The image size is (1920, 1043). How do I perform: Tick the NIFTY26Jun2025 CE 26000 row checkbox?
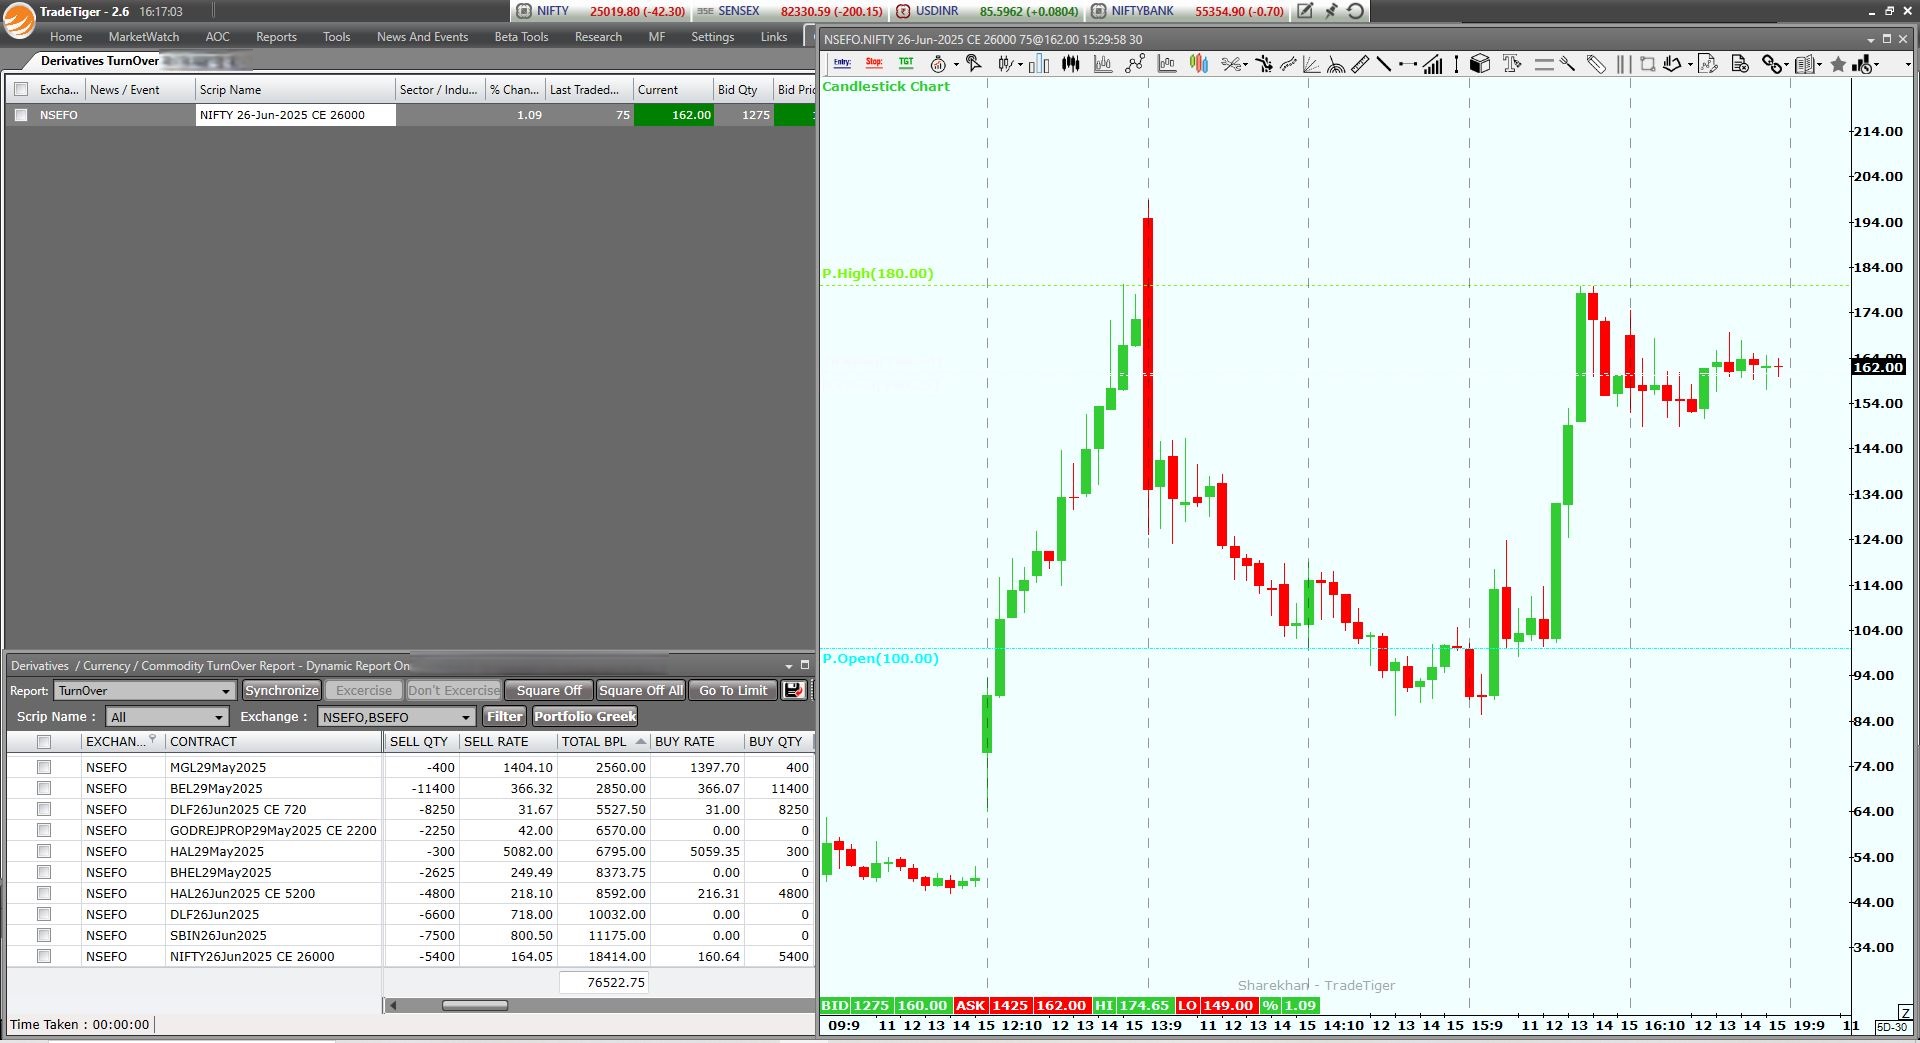click(x=44, y=956)
